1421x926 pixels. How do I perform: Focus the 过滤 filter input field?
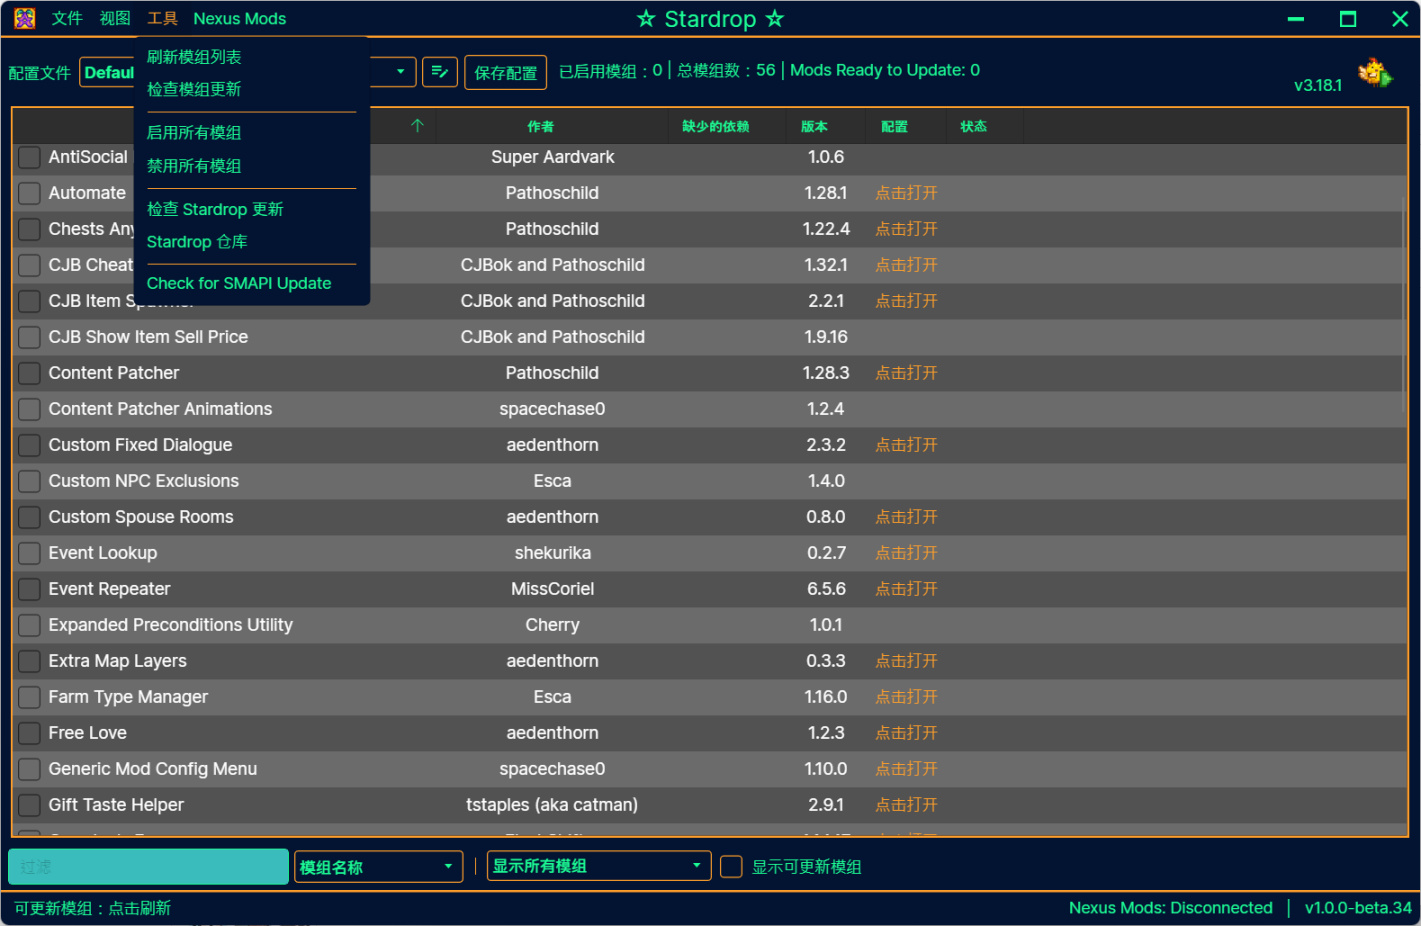tap(149, 867)
